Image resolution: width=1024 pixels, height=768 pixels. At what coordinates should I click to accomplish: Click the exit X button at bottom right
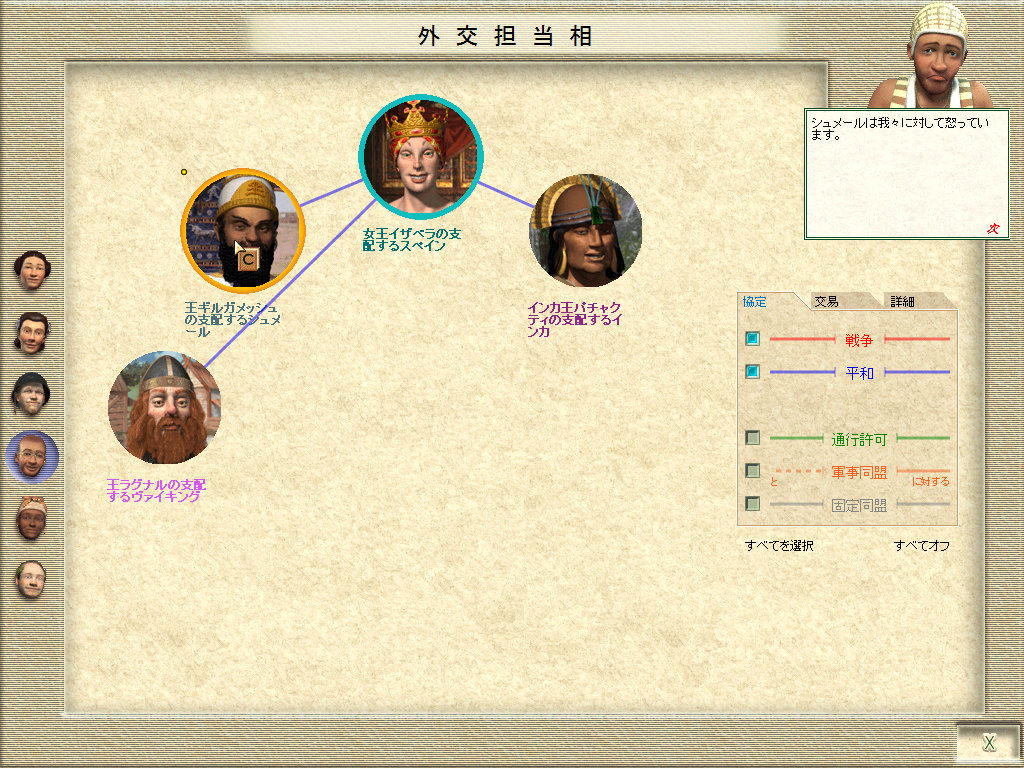(989, 742)
